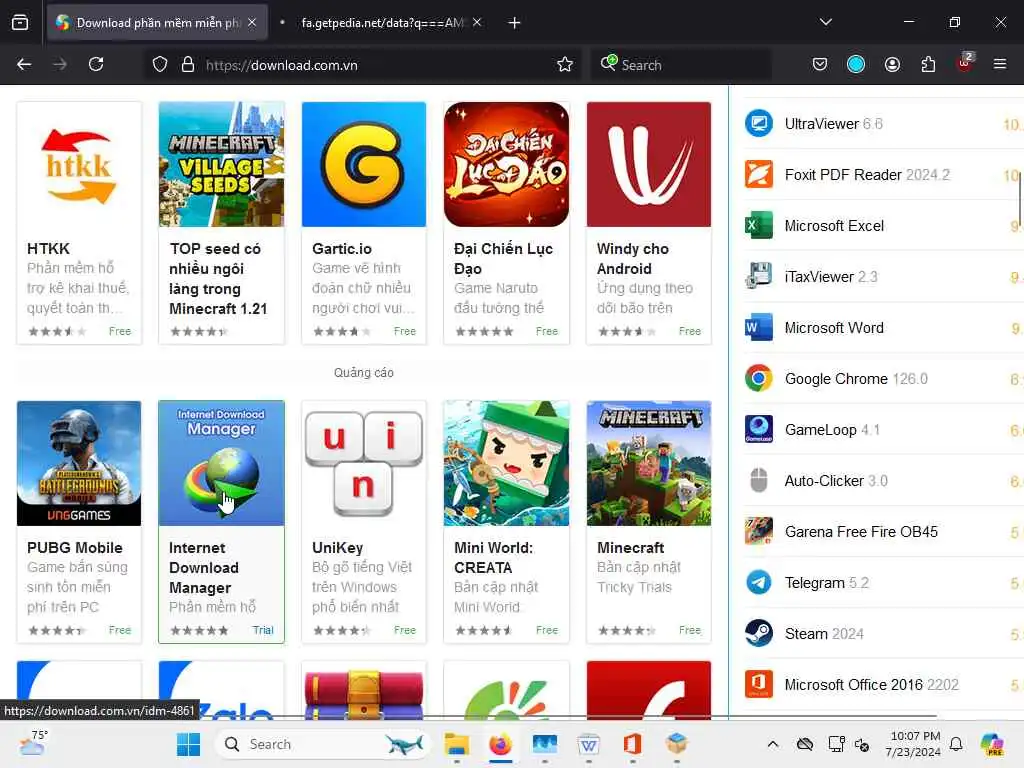Click GameLoop icon in list

[758, 429]
